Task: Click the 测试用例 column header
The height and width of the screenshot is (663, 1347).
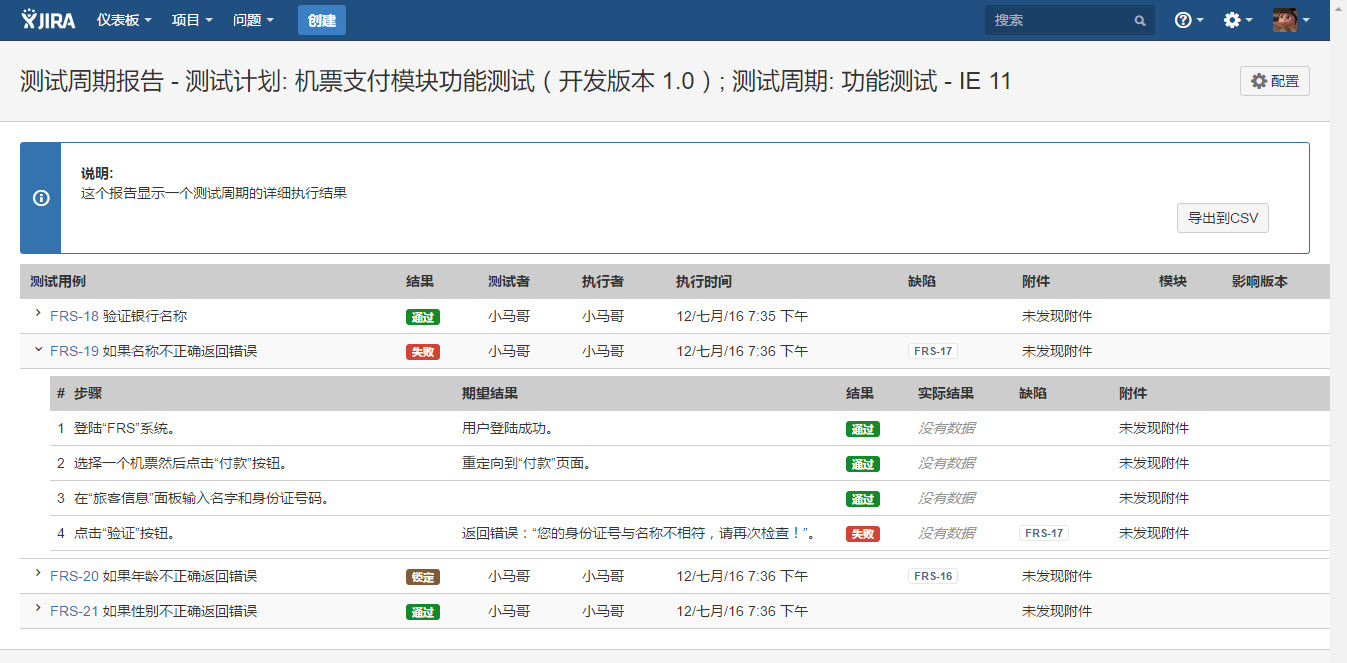Action: 58,281
